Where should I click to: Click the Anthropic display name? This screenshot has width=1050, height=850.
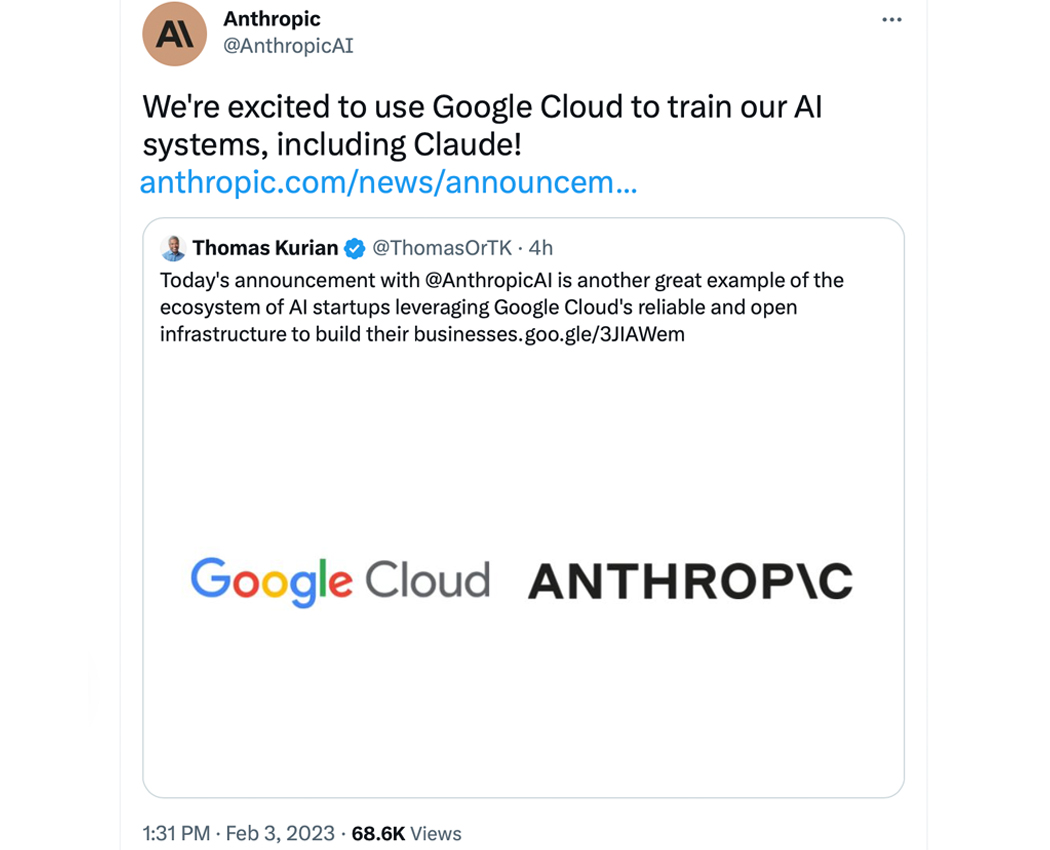coord(272,19)
